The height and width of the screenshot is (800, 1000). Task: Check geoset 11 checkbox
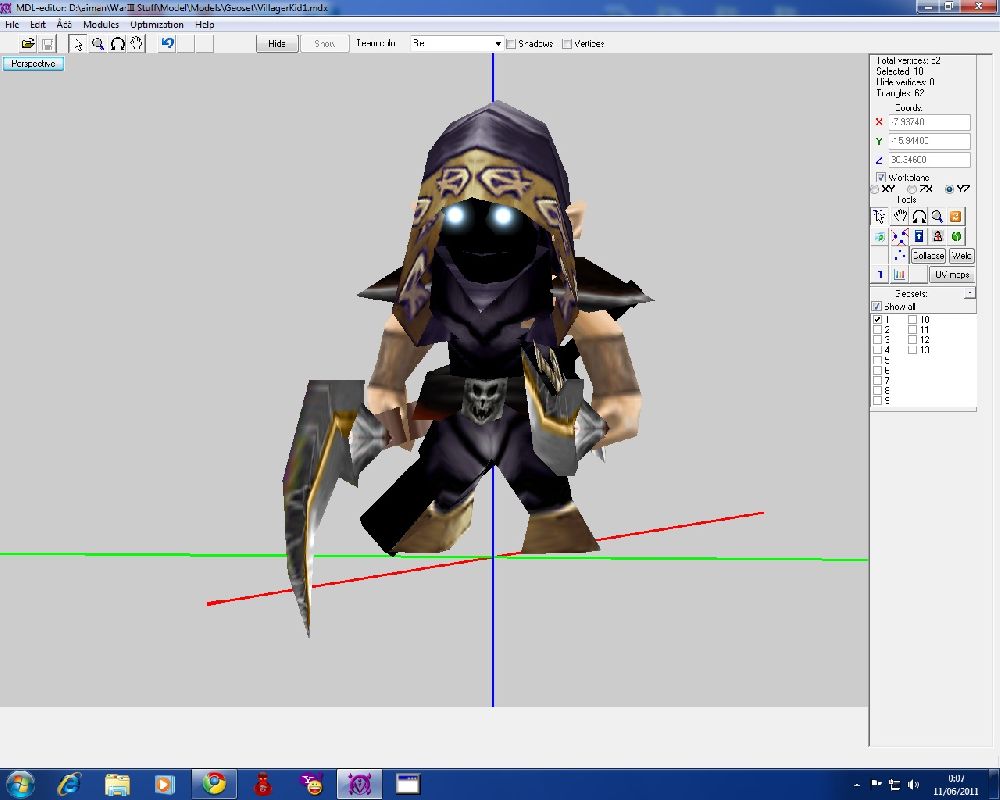tap(913, 330)
